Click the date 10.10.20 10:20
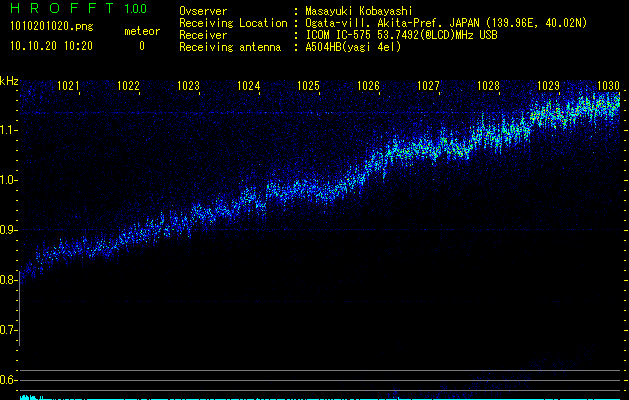The height and width of the screenshot is (400, 629). [51, 46]
